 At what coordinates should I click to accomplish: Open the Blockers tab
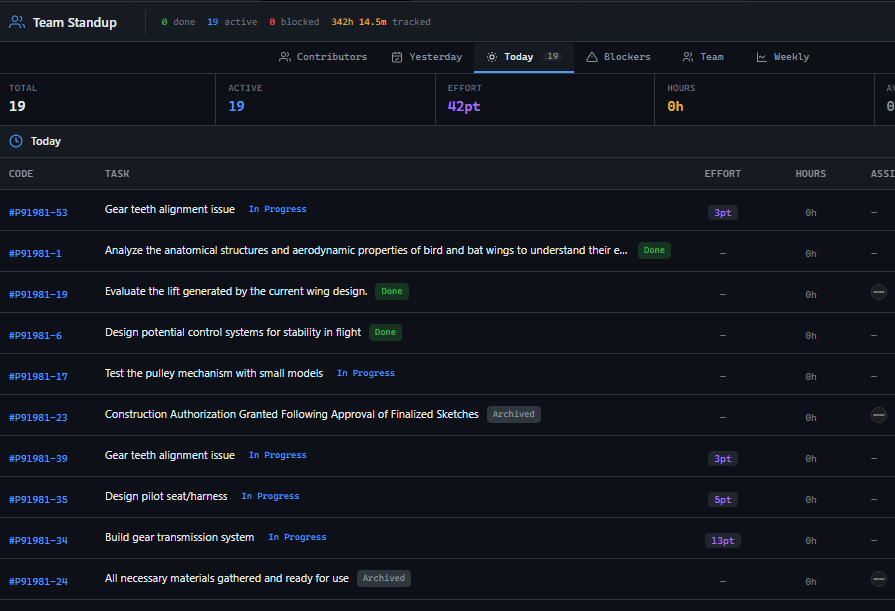pyautogui.click(x=618, y=57)
